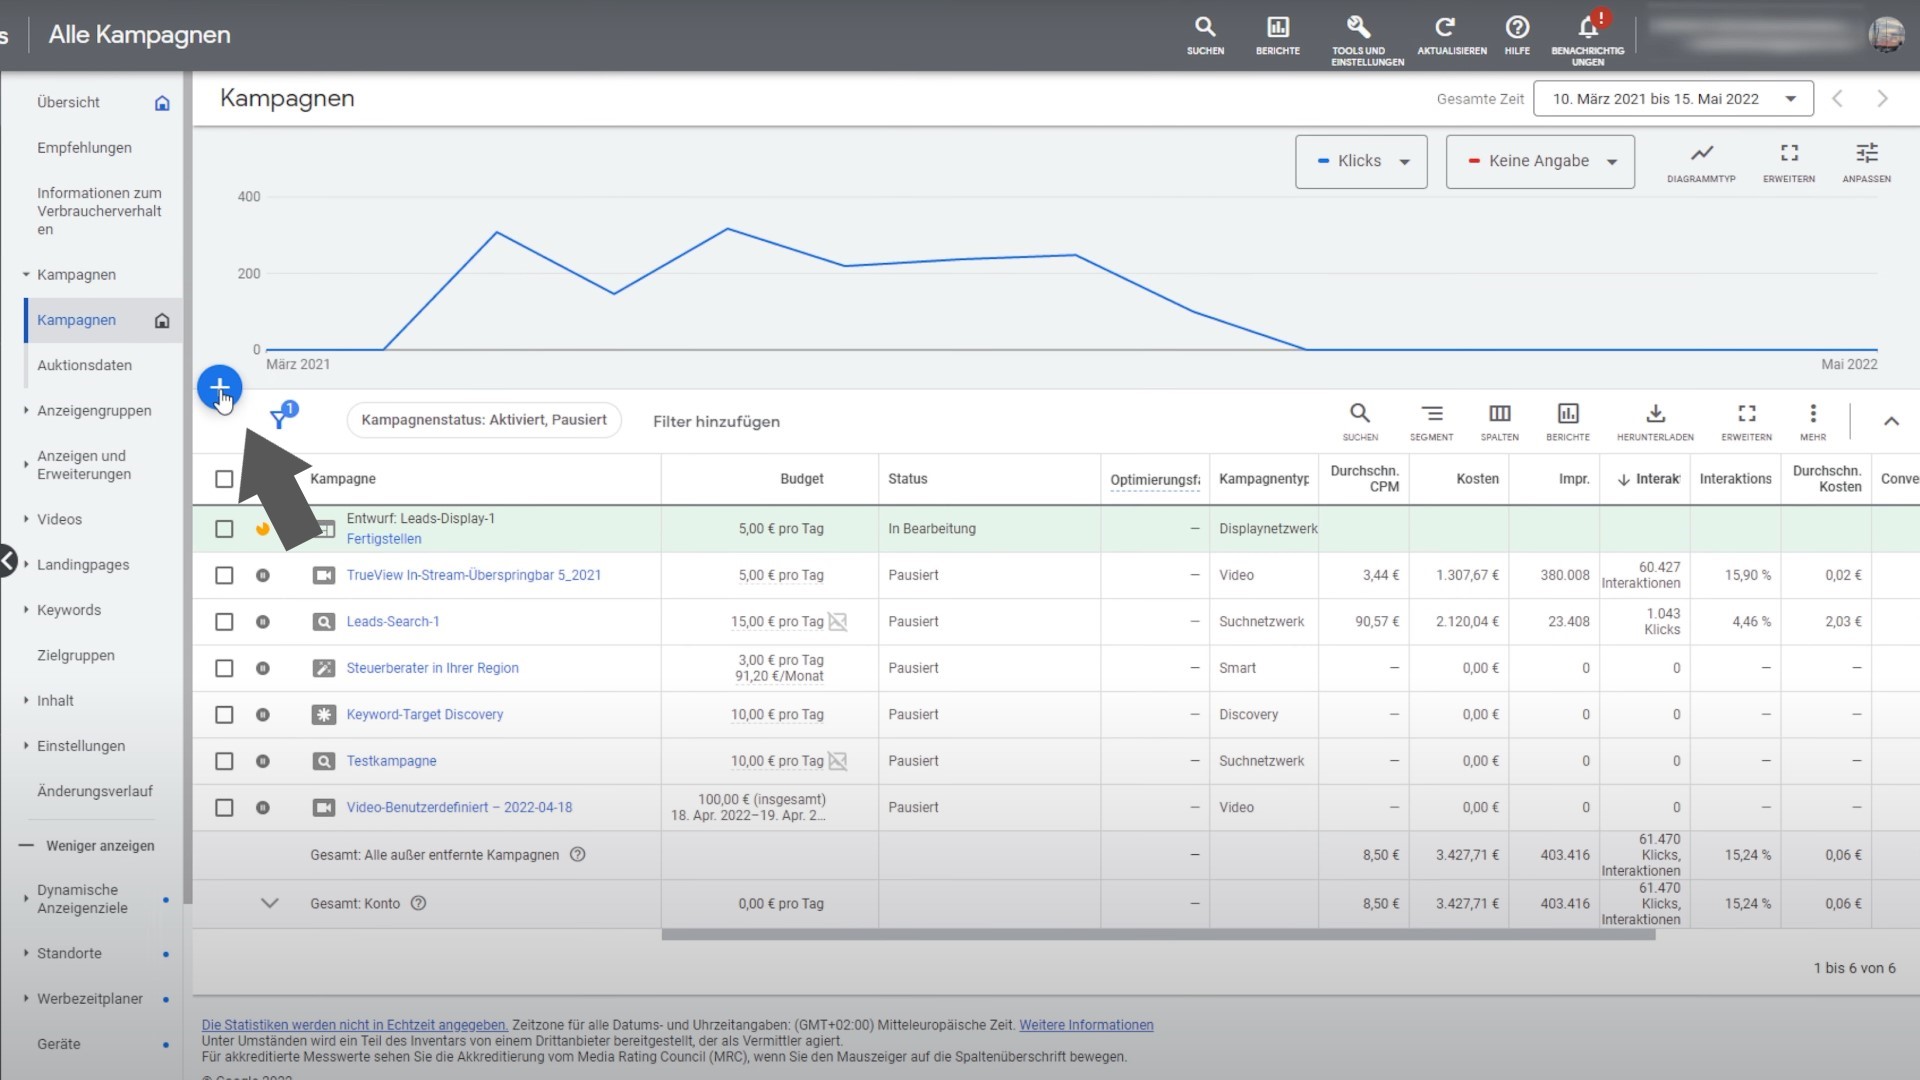
Task: Check the TrueView In-Stream row checkbox
Action: (x=224, y=575)
